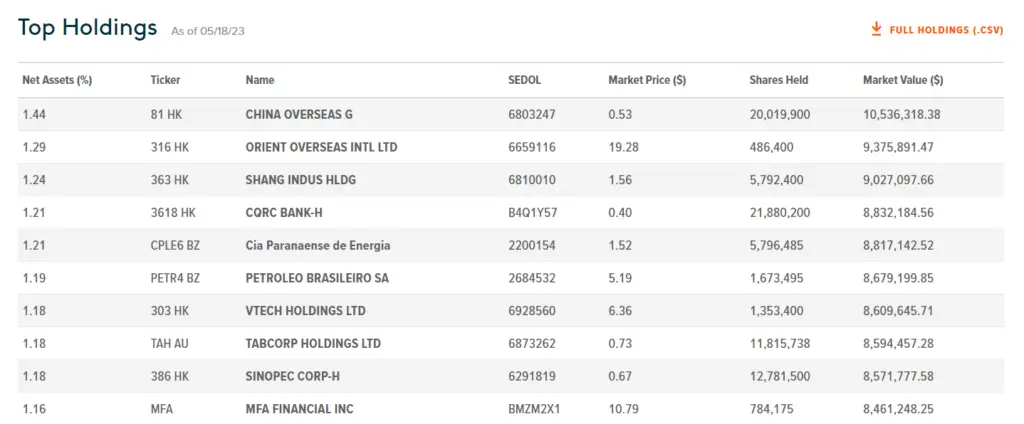The width and height of the screenshot is (1024, 424).
Task: Select VTECH HOLDINGS LTD name
Action: 306,311
